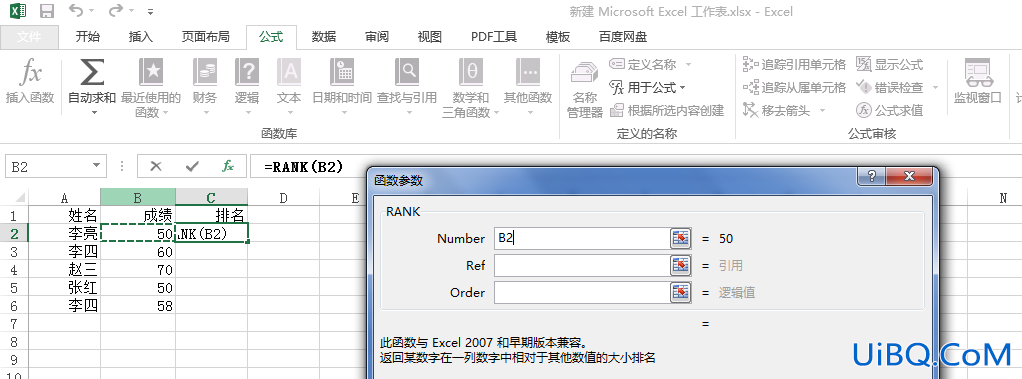Viewport: 1022px width, 379px height.
Task: Open the Name Manager
Action: (x=585, y=90)
